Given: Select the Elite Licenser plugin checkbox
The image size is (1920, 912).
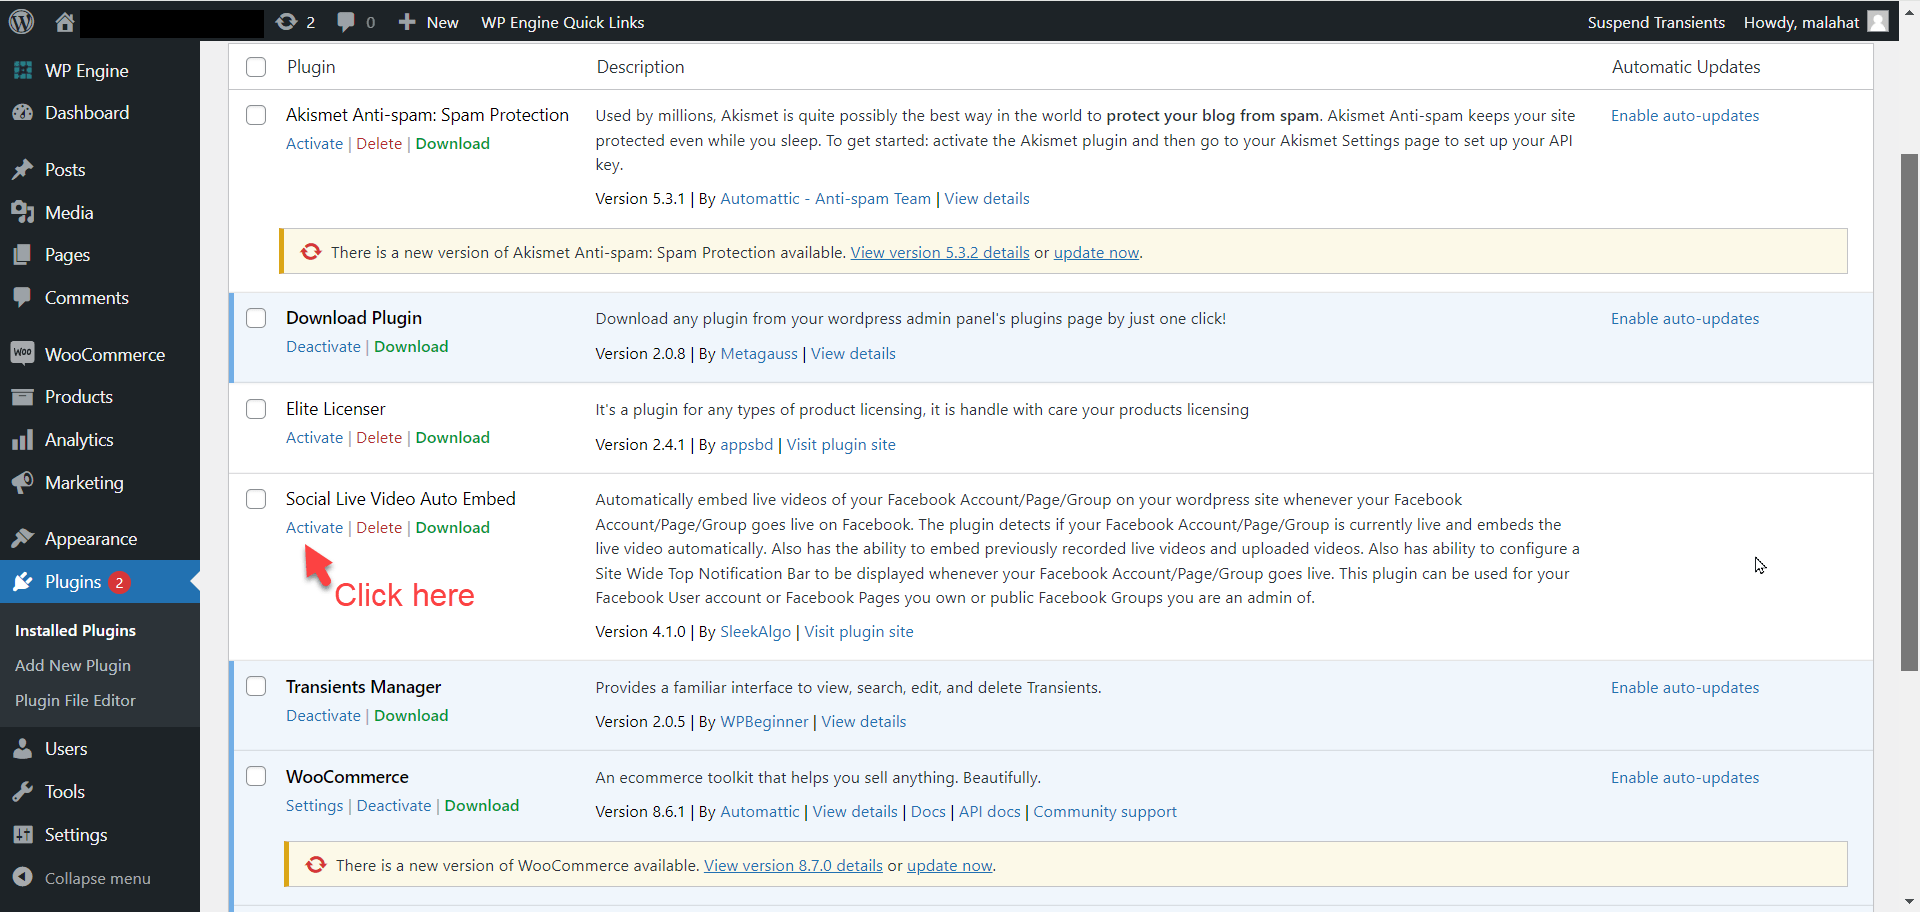Looking at the screenshot, I should (x=256, y=409).
